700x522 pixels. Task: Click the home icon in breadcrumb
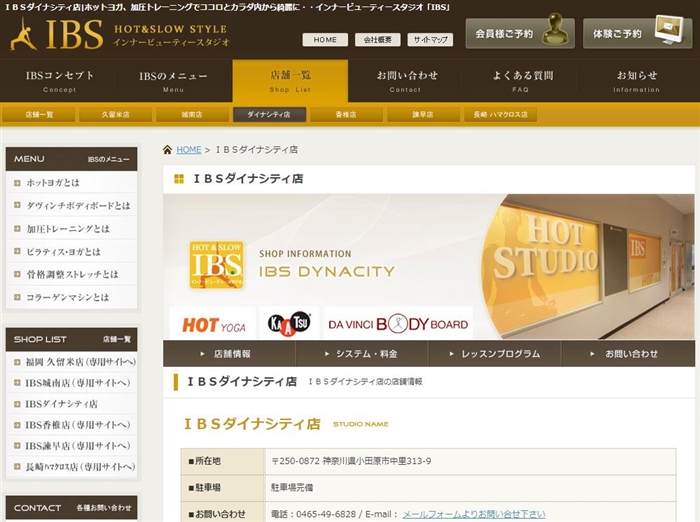pos(167,150)
